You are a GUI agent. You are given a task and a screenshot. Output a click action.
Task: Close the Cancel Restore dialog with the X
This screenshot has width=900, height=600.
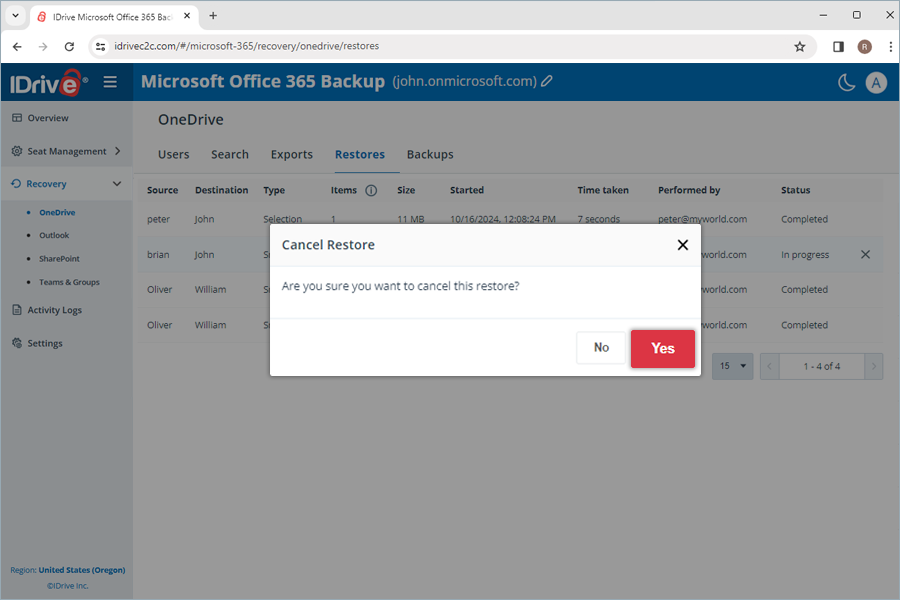[x=683, y=244]
